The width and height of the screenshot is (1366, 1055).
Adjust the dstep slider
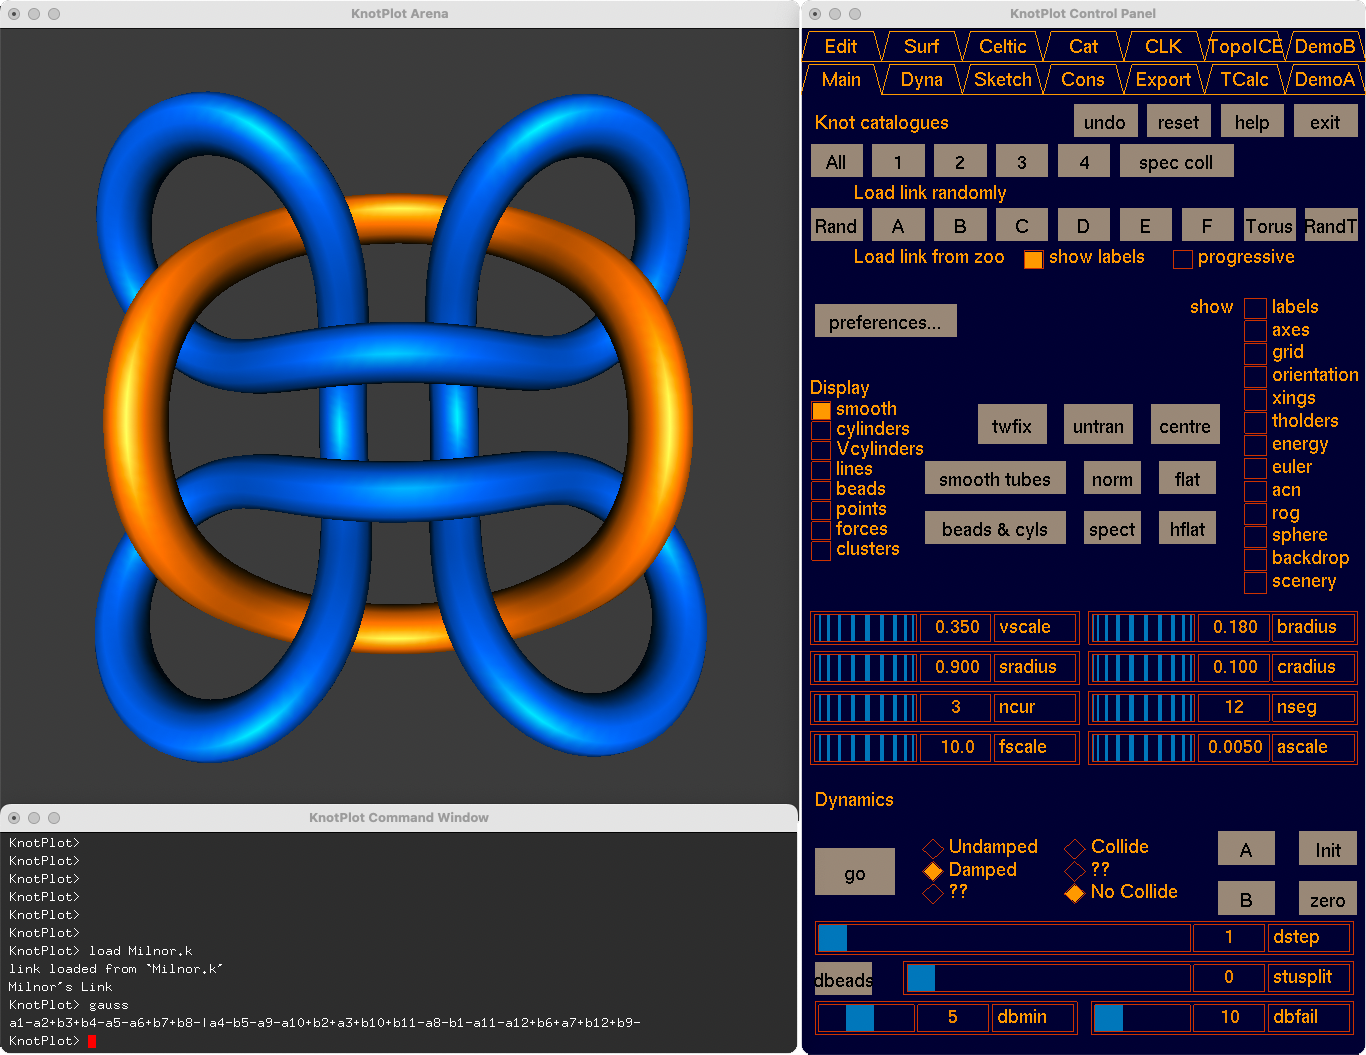click(x=1003, y=938)
